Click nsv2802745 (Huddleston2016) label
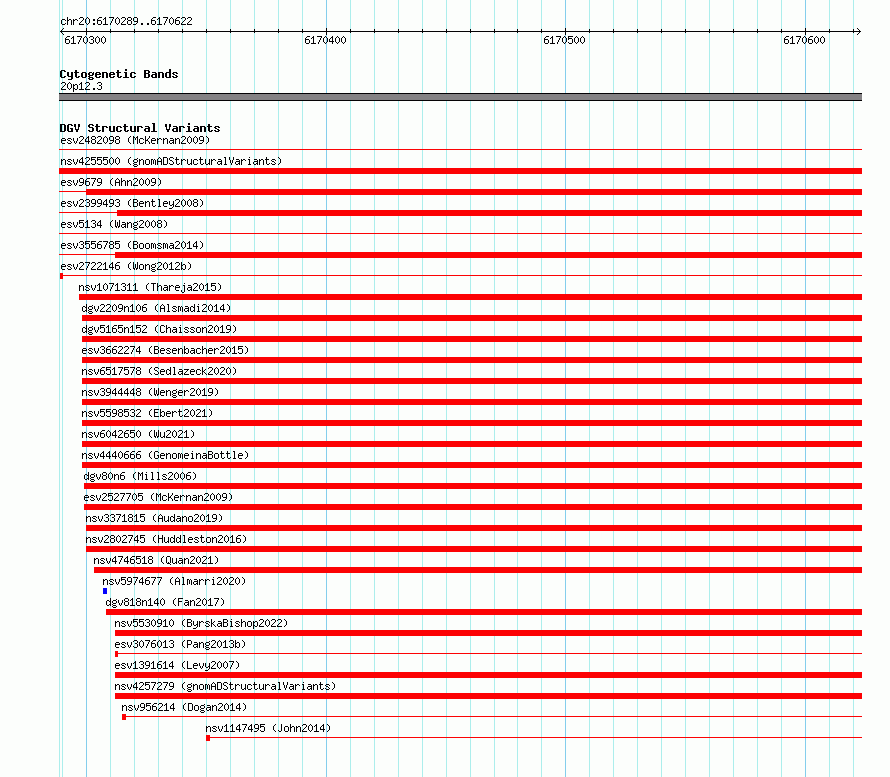Viewport: 890px width, 777px height. click(x=166, y=539)
